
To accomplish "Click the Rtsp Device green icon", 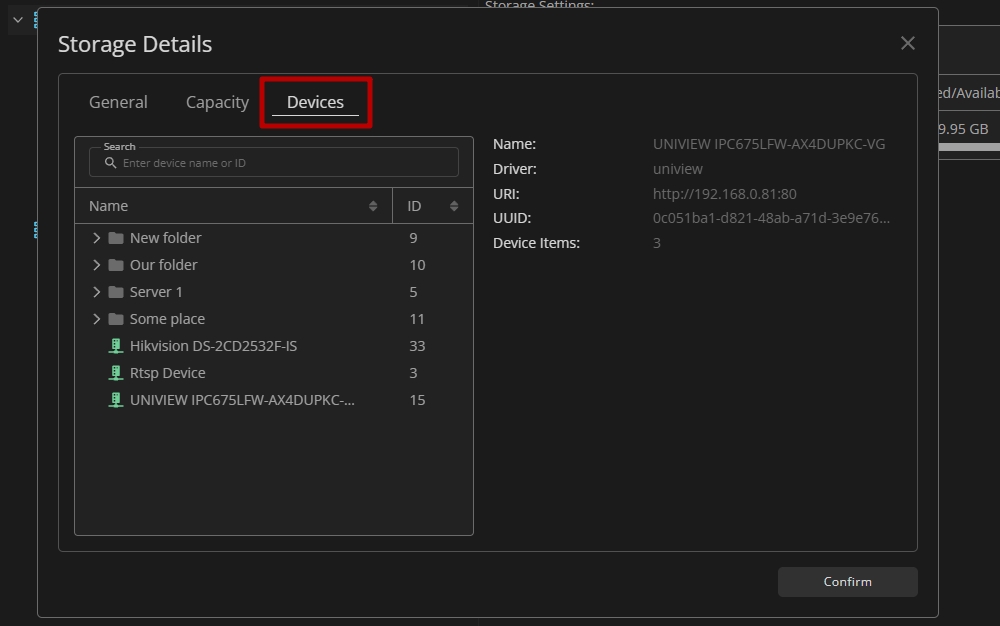I will coord(115,373).
